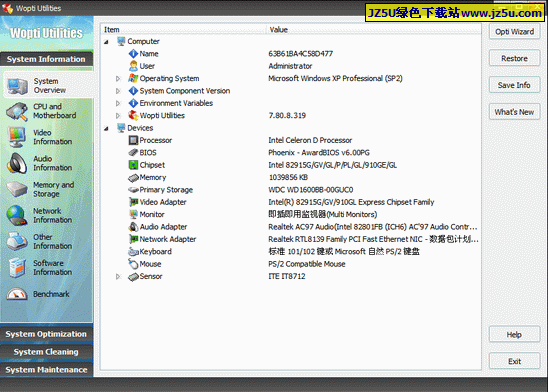The width and height of the screenshot is (548, 392).
Task: Switch to System Maintenance tab
Action: click(x=46, y=370)
